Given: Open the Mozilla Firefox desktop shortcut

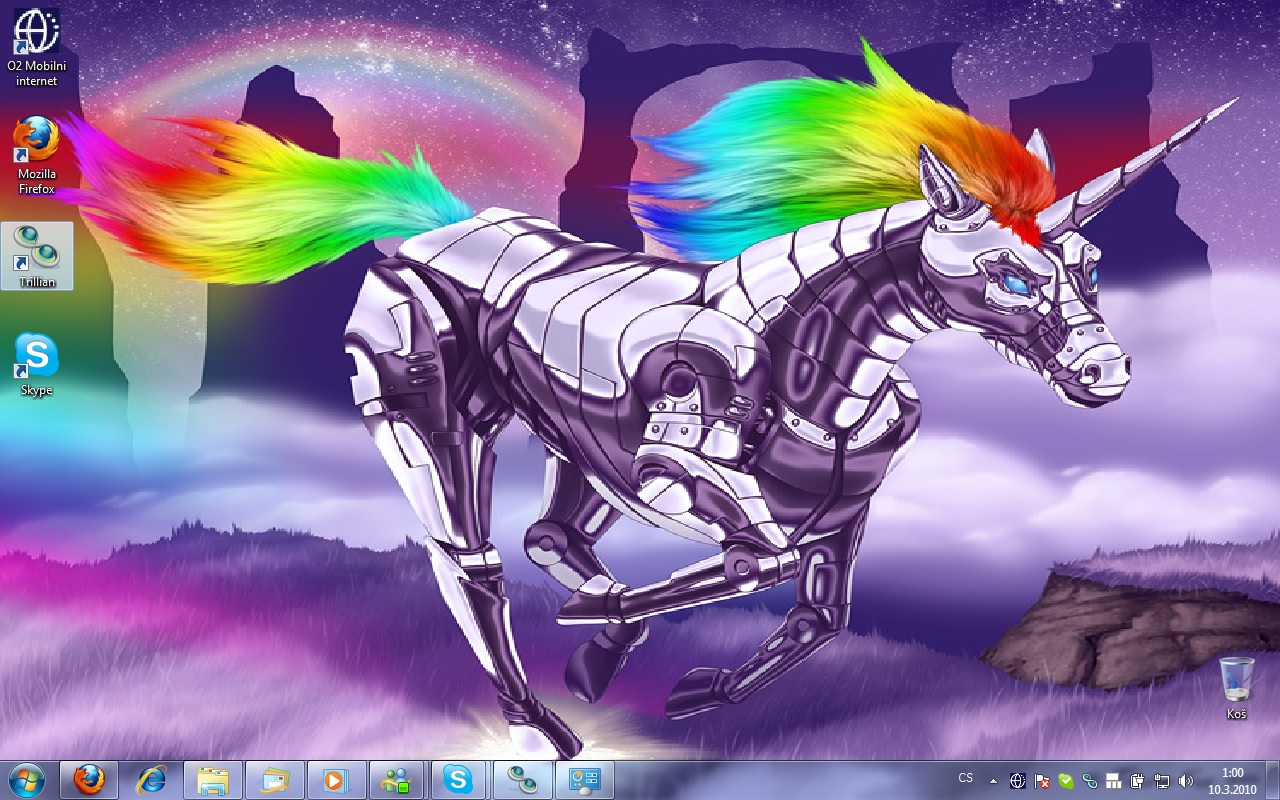Looking at the screenshot, I should [x=37, y=155].
